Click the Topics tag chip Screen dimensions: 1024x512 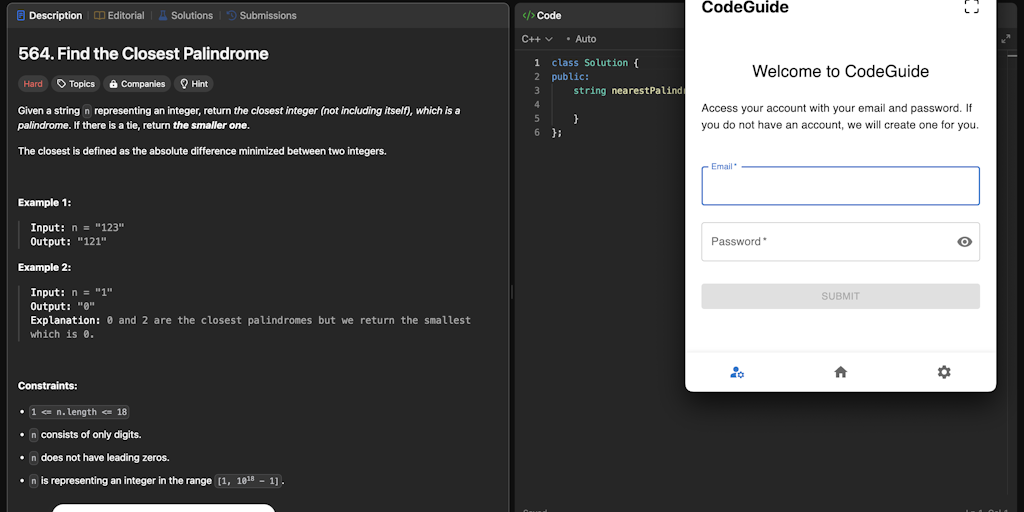tap(76, 84)
